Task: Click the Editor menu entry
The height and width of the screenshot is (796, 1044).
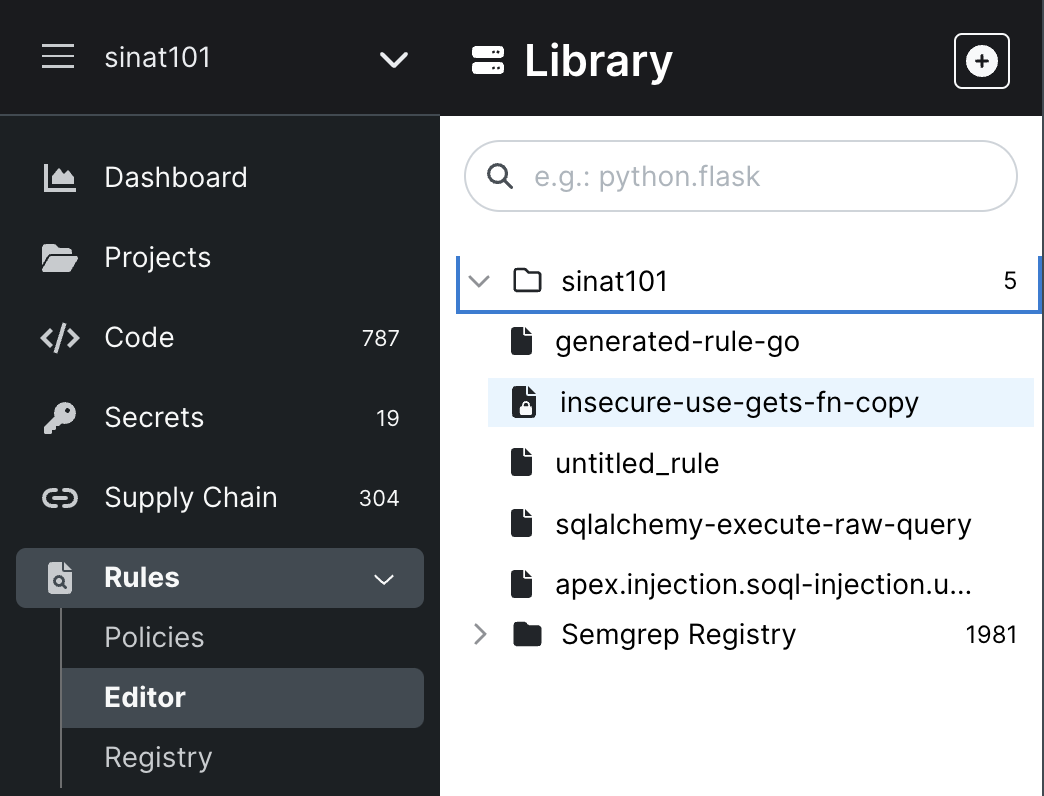Action: (x=145, y=697)
